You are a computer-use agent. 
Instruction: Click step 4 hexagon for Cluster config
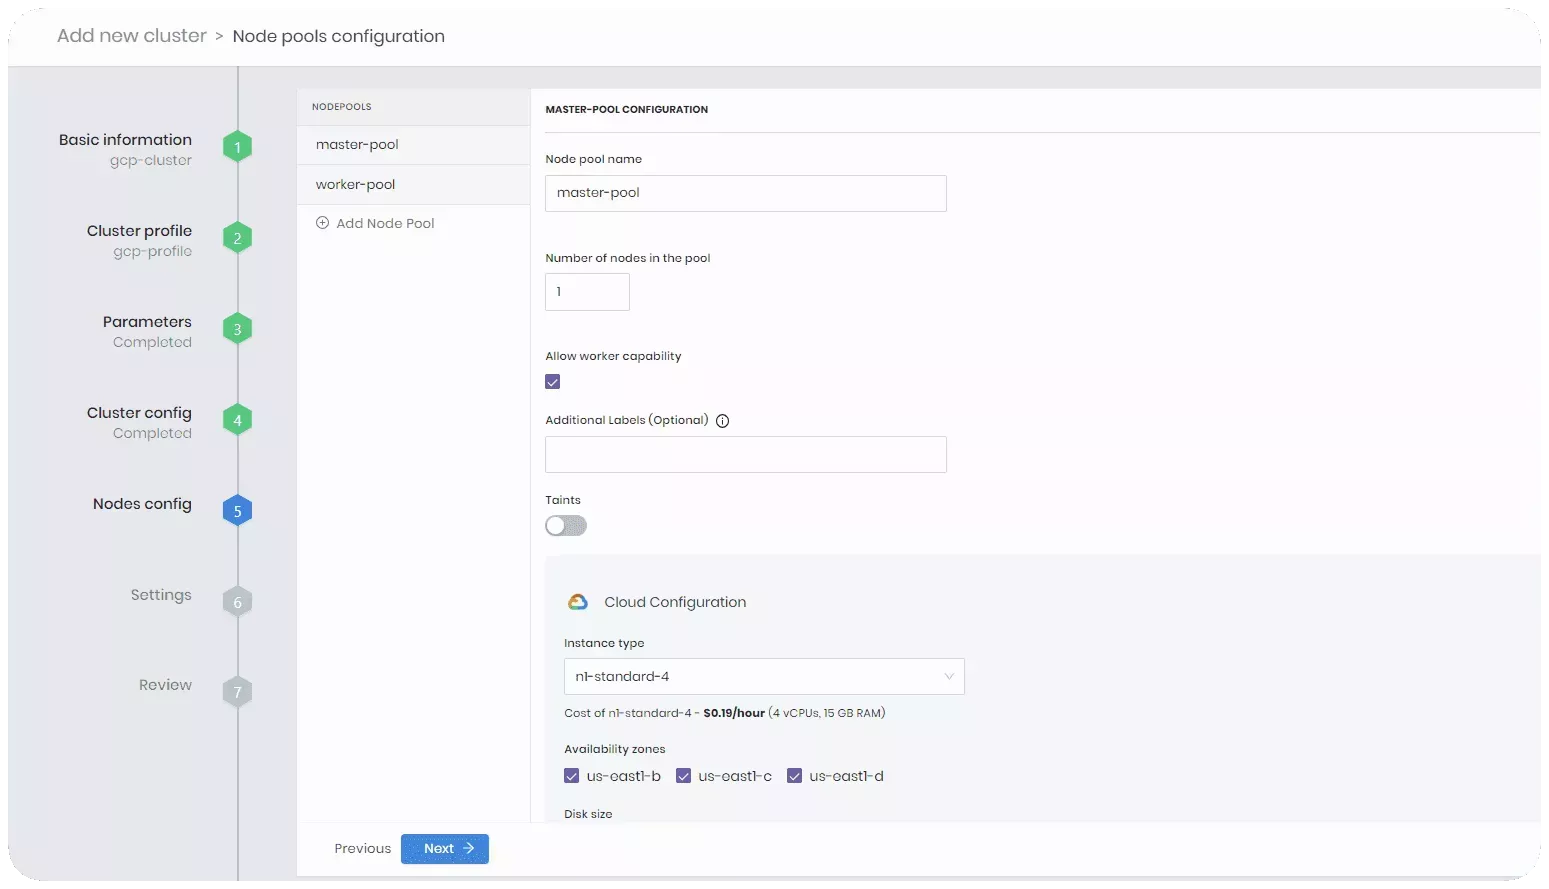237,420
